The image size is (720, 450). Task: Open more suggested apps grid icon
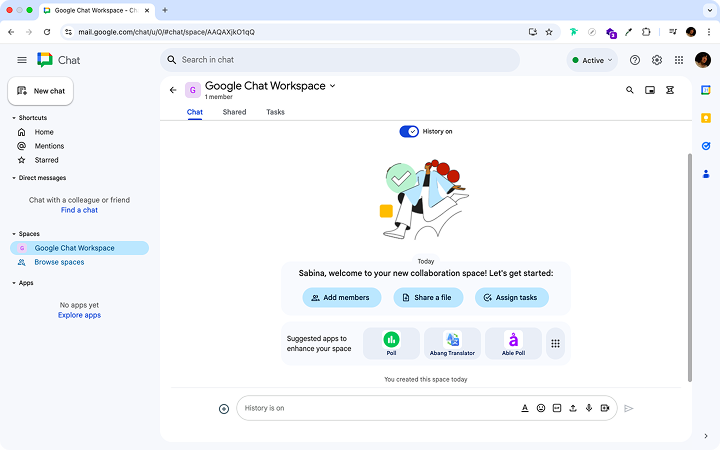coord(555,343)
